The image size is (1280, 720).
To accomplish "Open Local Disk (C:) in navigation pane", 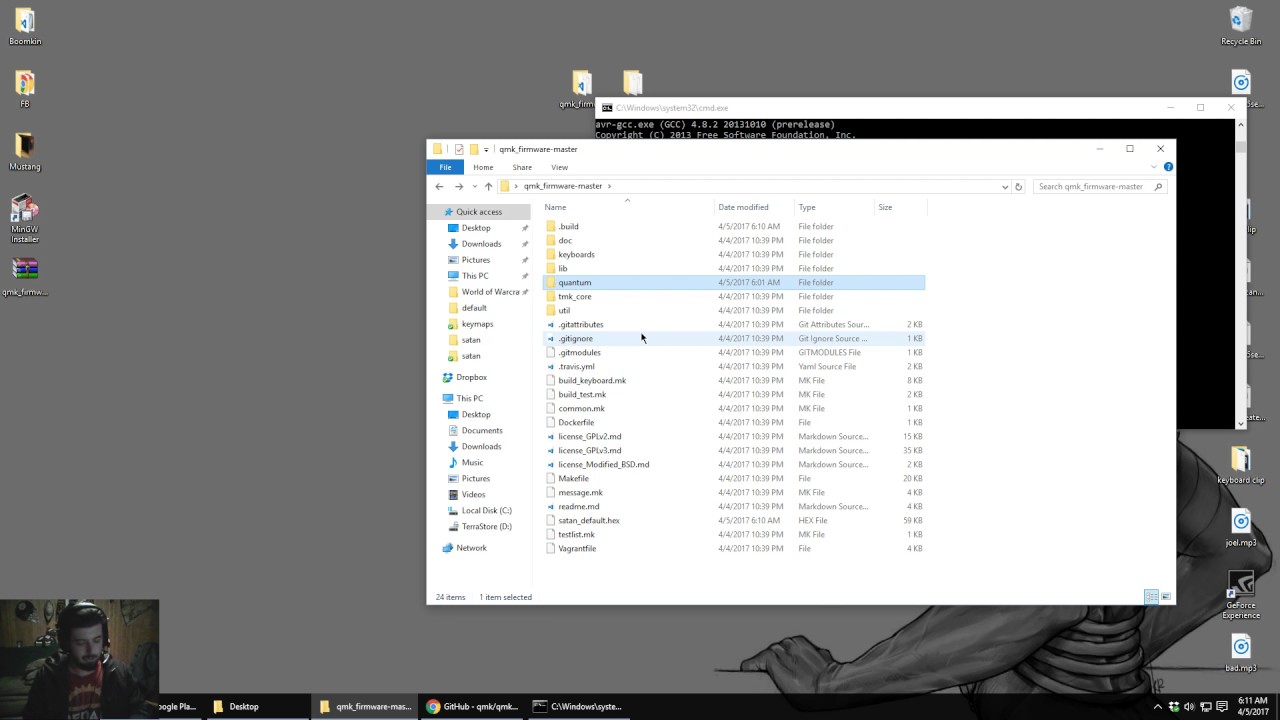I will 486,510.
